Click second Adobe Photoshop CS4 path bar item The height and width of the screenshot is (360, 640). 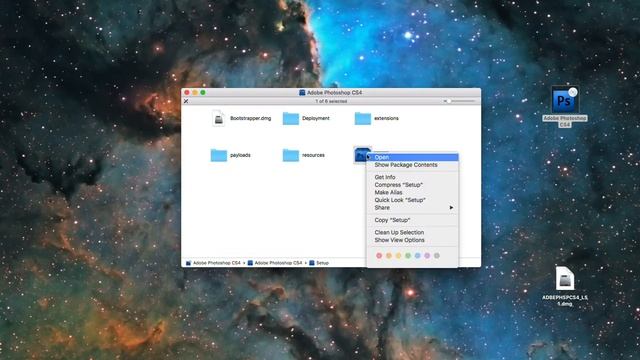point(275,263)
